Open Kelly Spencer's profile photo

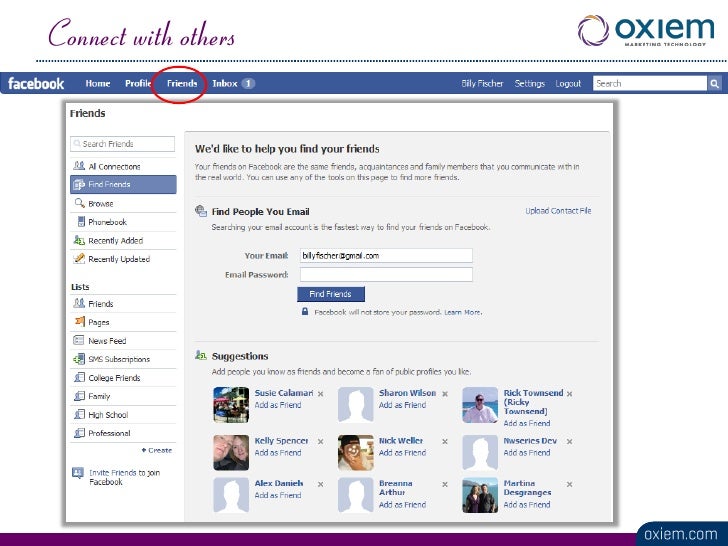pos(231,453)
